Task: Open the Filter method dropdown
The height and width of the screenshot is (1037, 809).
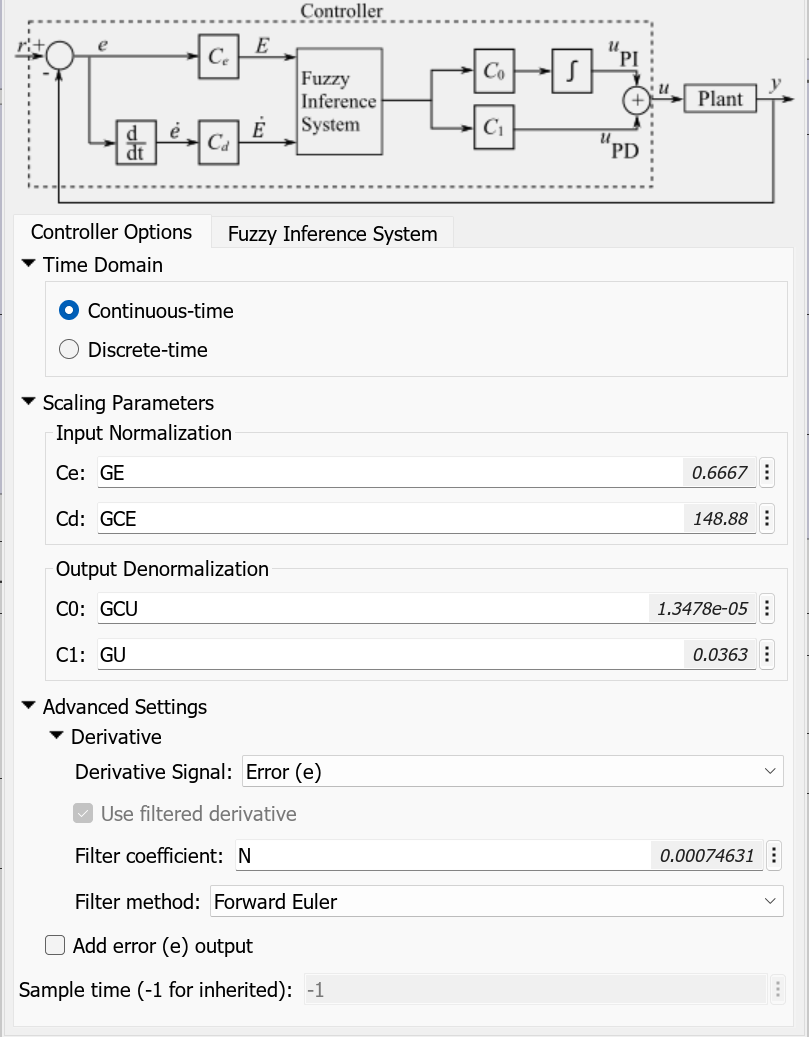Action: coord(496,902)
